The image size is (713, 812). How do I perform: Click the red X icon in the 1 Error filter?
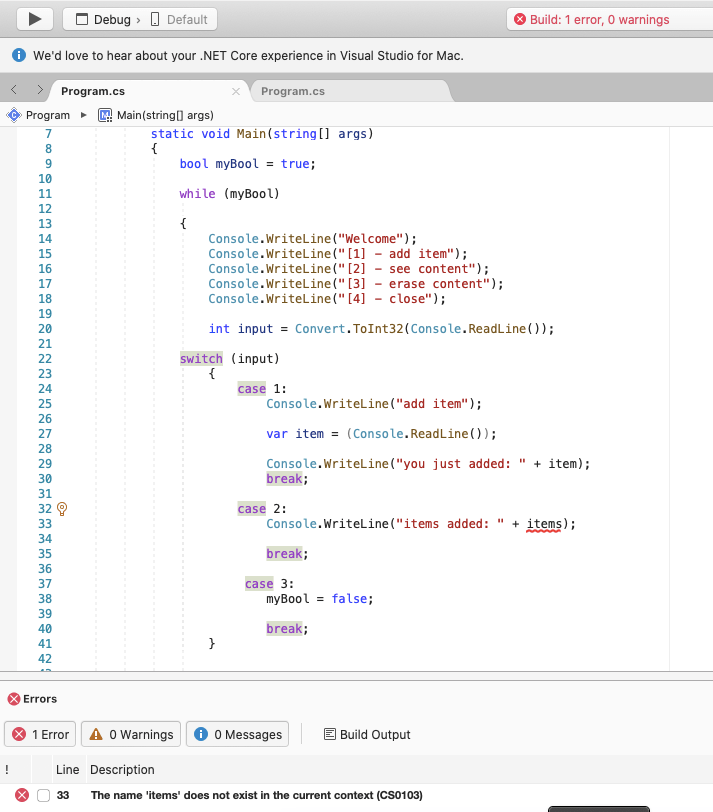coord(19,734)
